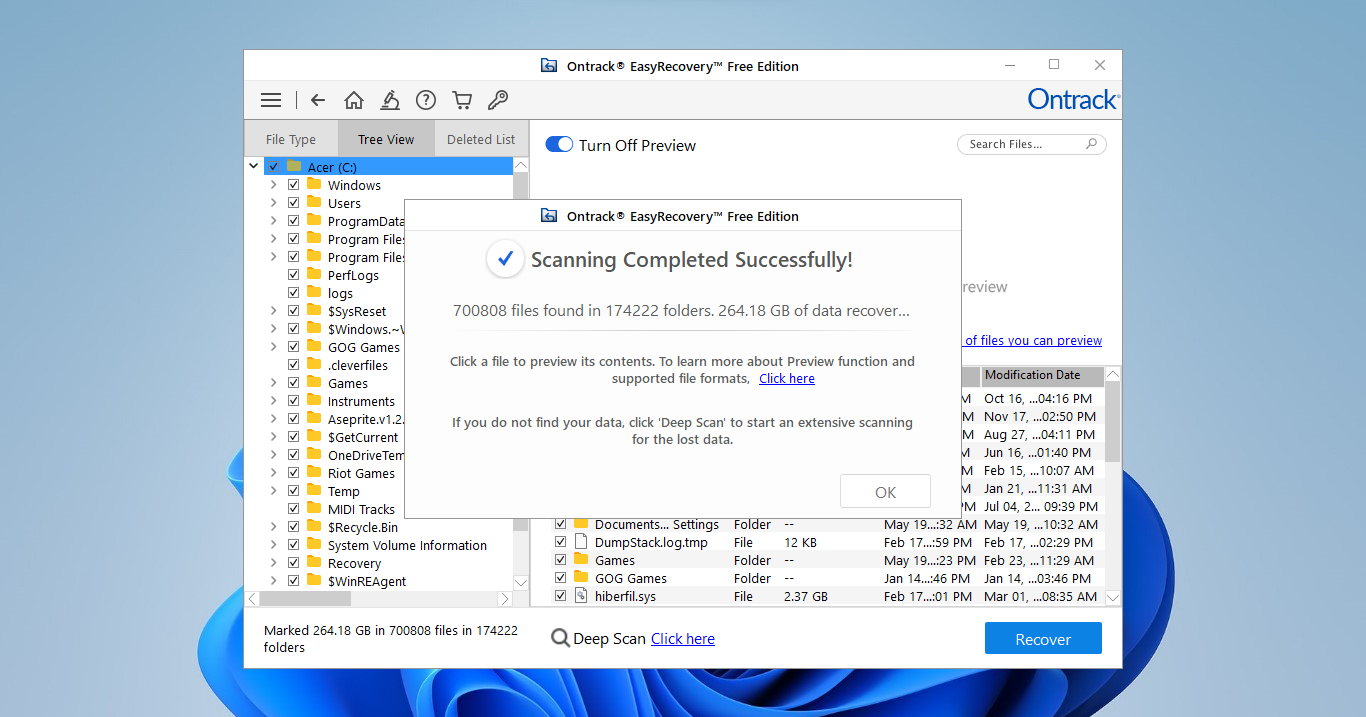Image resolution: width=1366 pixels, height=717 pixels.
Task: Expand the Aseprite folder node
Action: (x=273, y=419)
